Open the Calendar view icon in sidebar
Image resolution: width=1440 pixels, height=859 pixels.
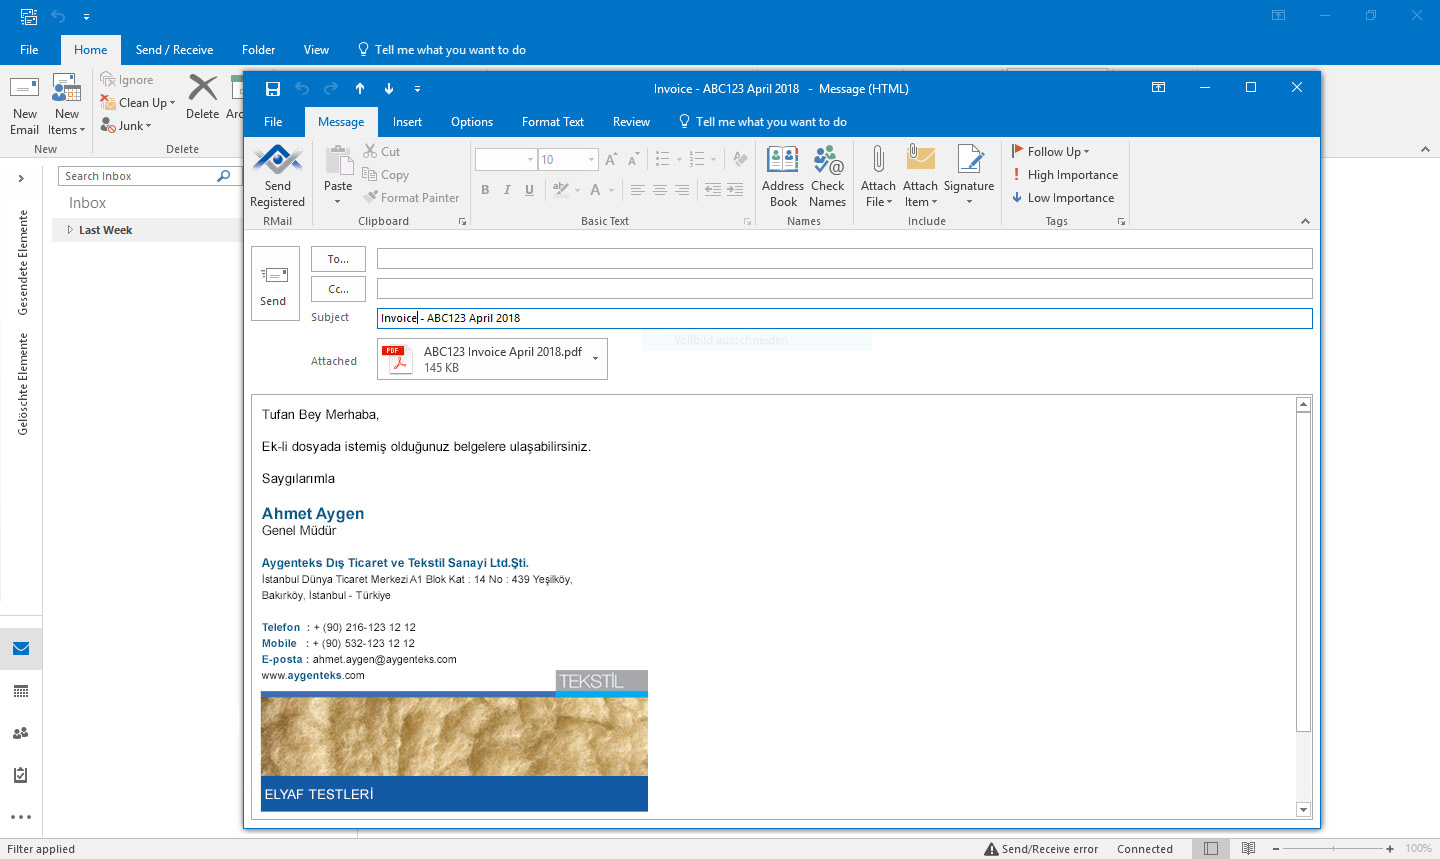21,691
